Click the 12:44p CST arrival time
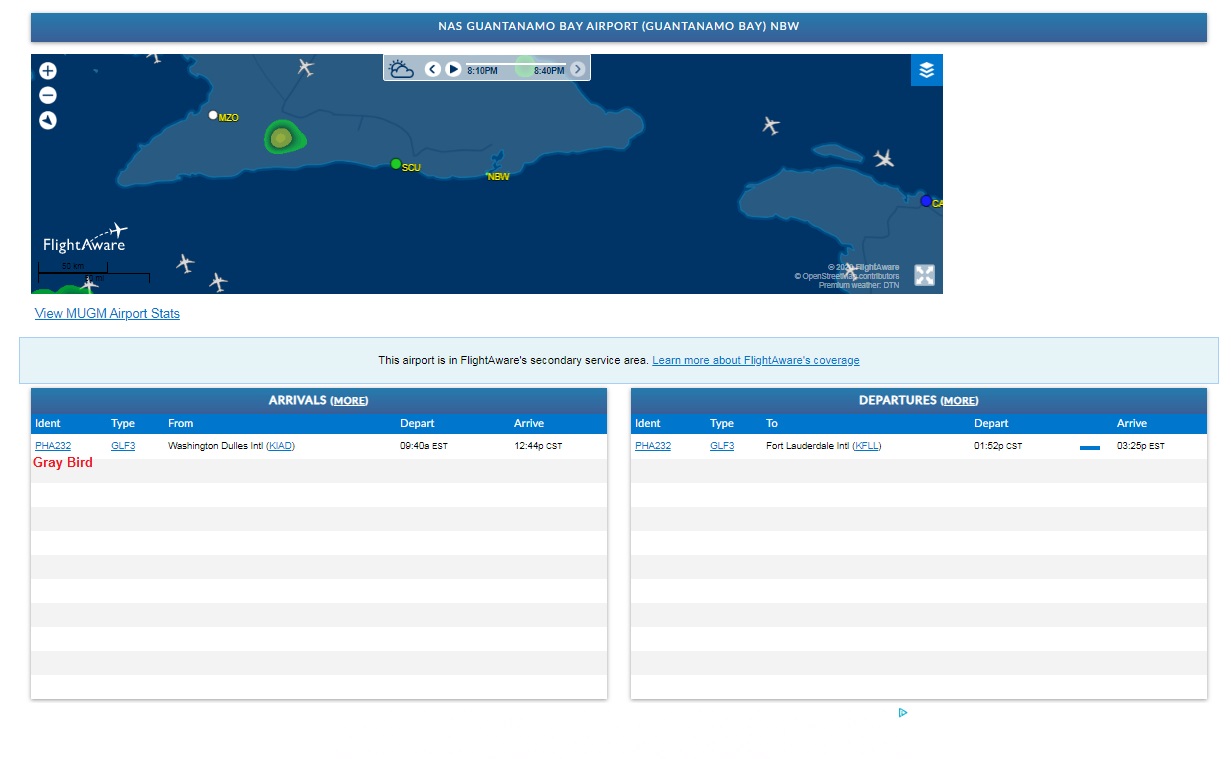Image resolution: width=1231 pixels, height=759 pixels. 538,446
